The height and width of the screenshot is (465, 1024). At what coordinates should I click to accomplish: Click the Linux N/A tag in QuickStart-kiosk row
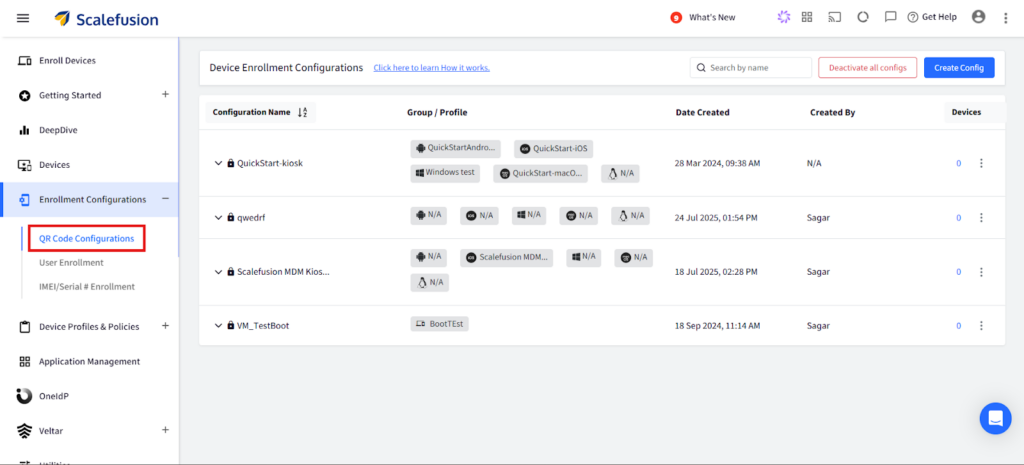pos(620,174)
